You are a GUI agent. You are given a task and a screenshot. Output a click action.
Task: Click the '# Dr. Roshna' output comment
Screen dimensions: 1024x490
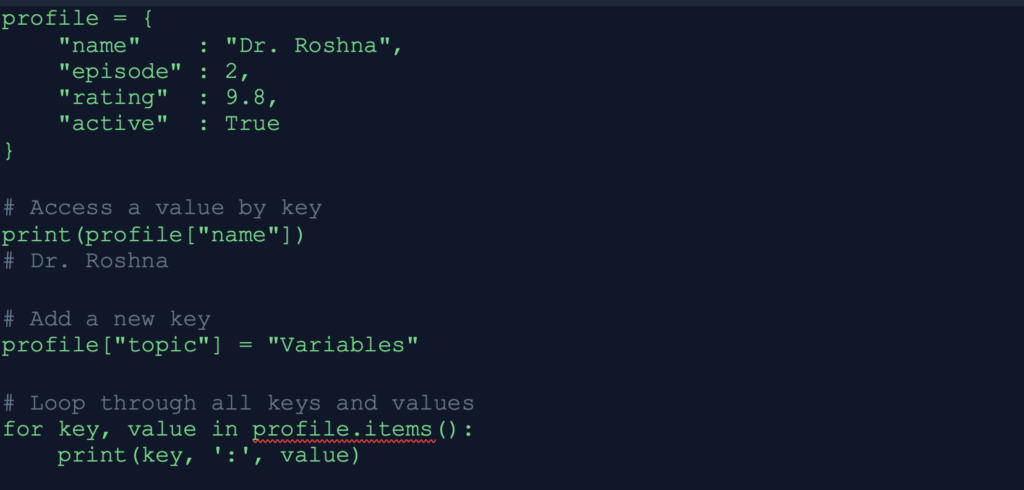[84, 261]
